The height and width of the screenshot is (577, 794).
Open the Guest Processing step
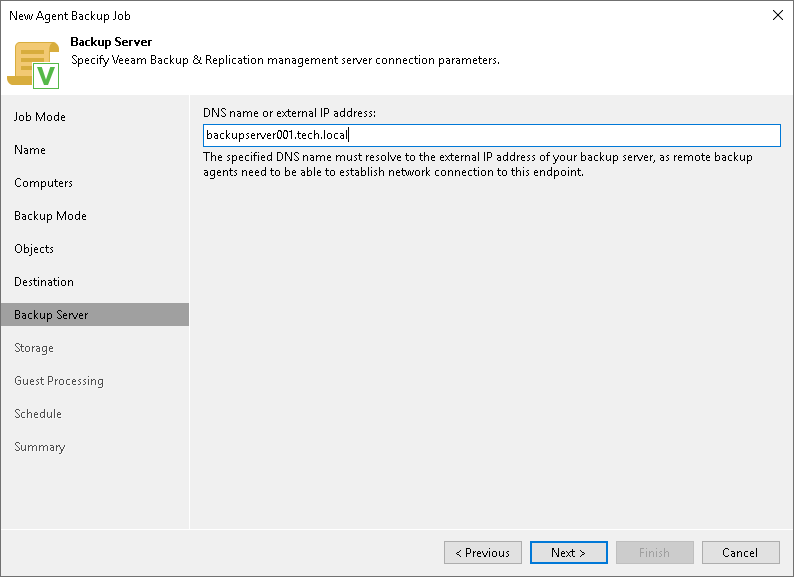[x=59, y=381]
